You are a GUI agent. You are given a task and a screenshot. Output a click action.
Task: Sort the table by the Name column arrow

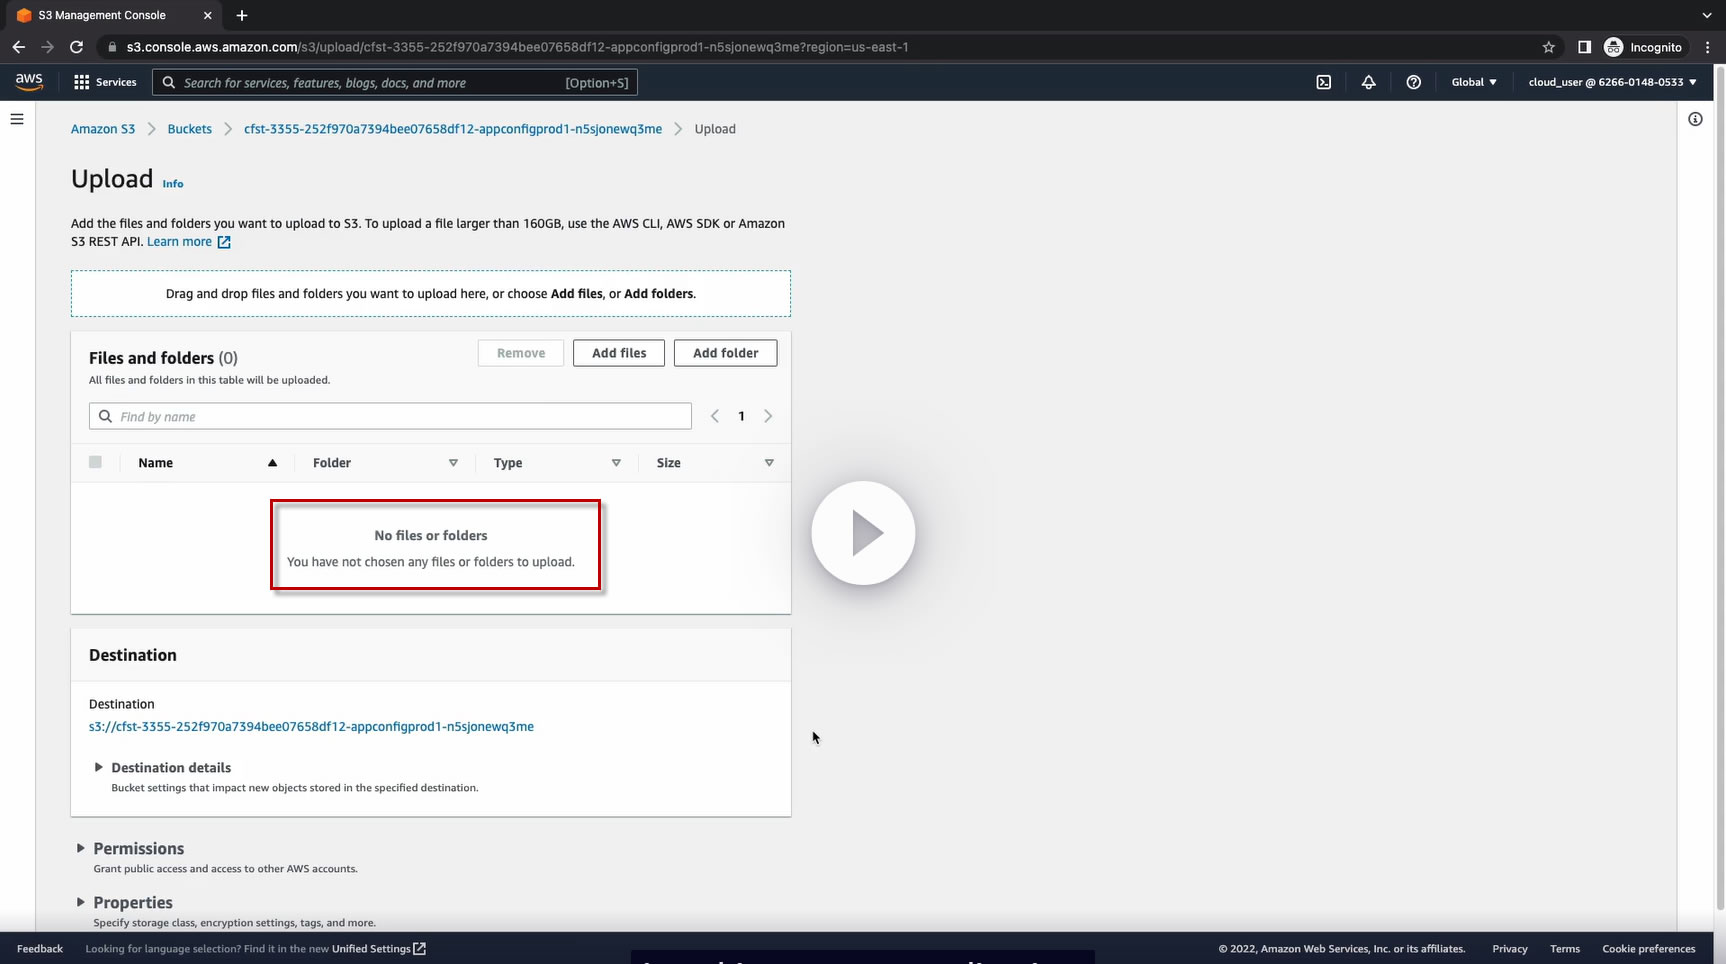(x=272, y=463)
